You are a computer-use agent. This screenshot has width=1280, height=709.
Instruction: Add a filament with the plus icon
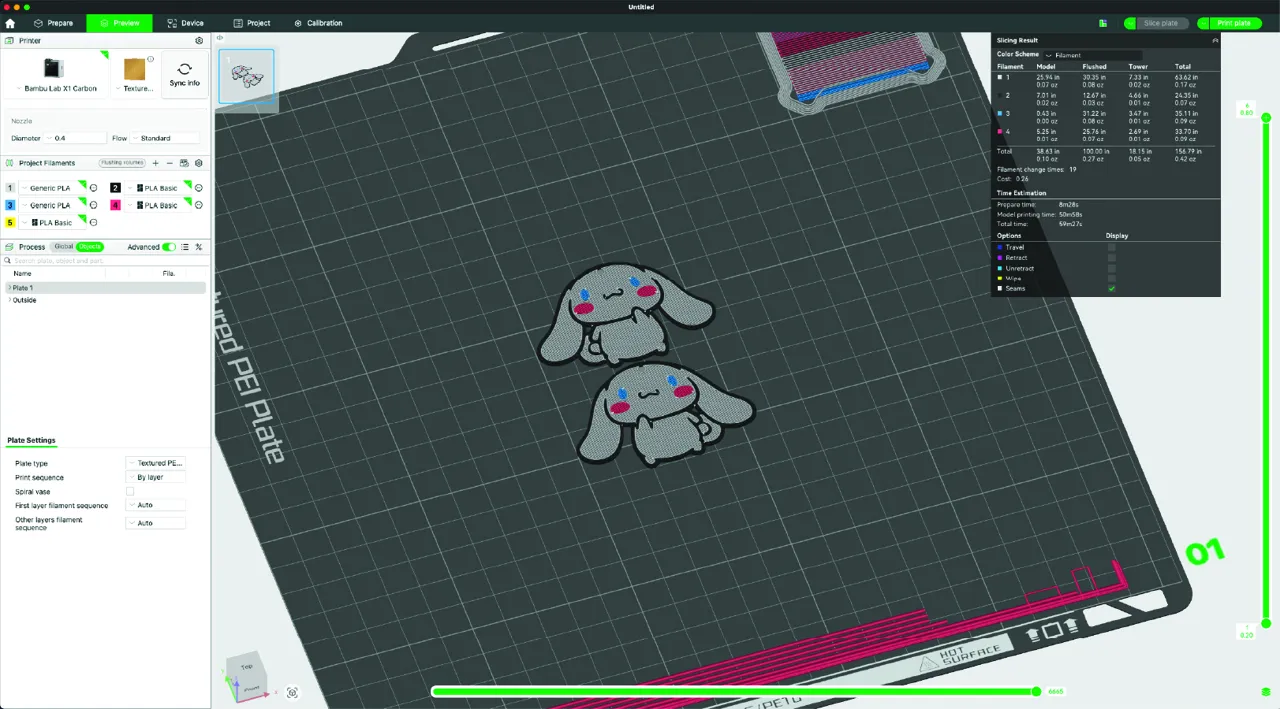click(x=155, y=163)
